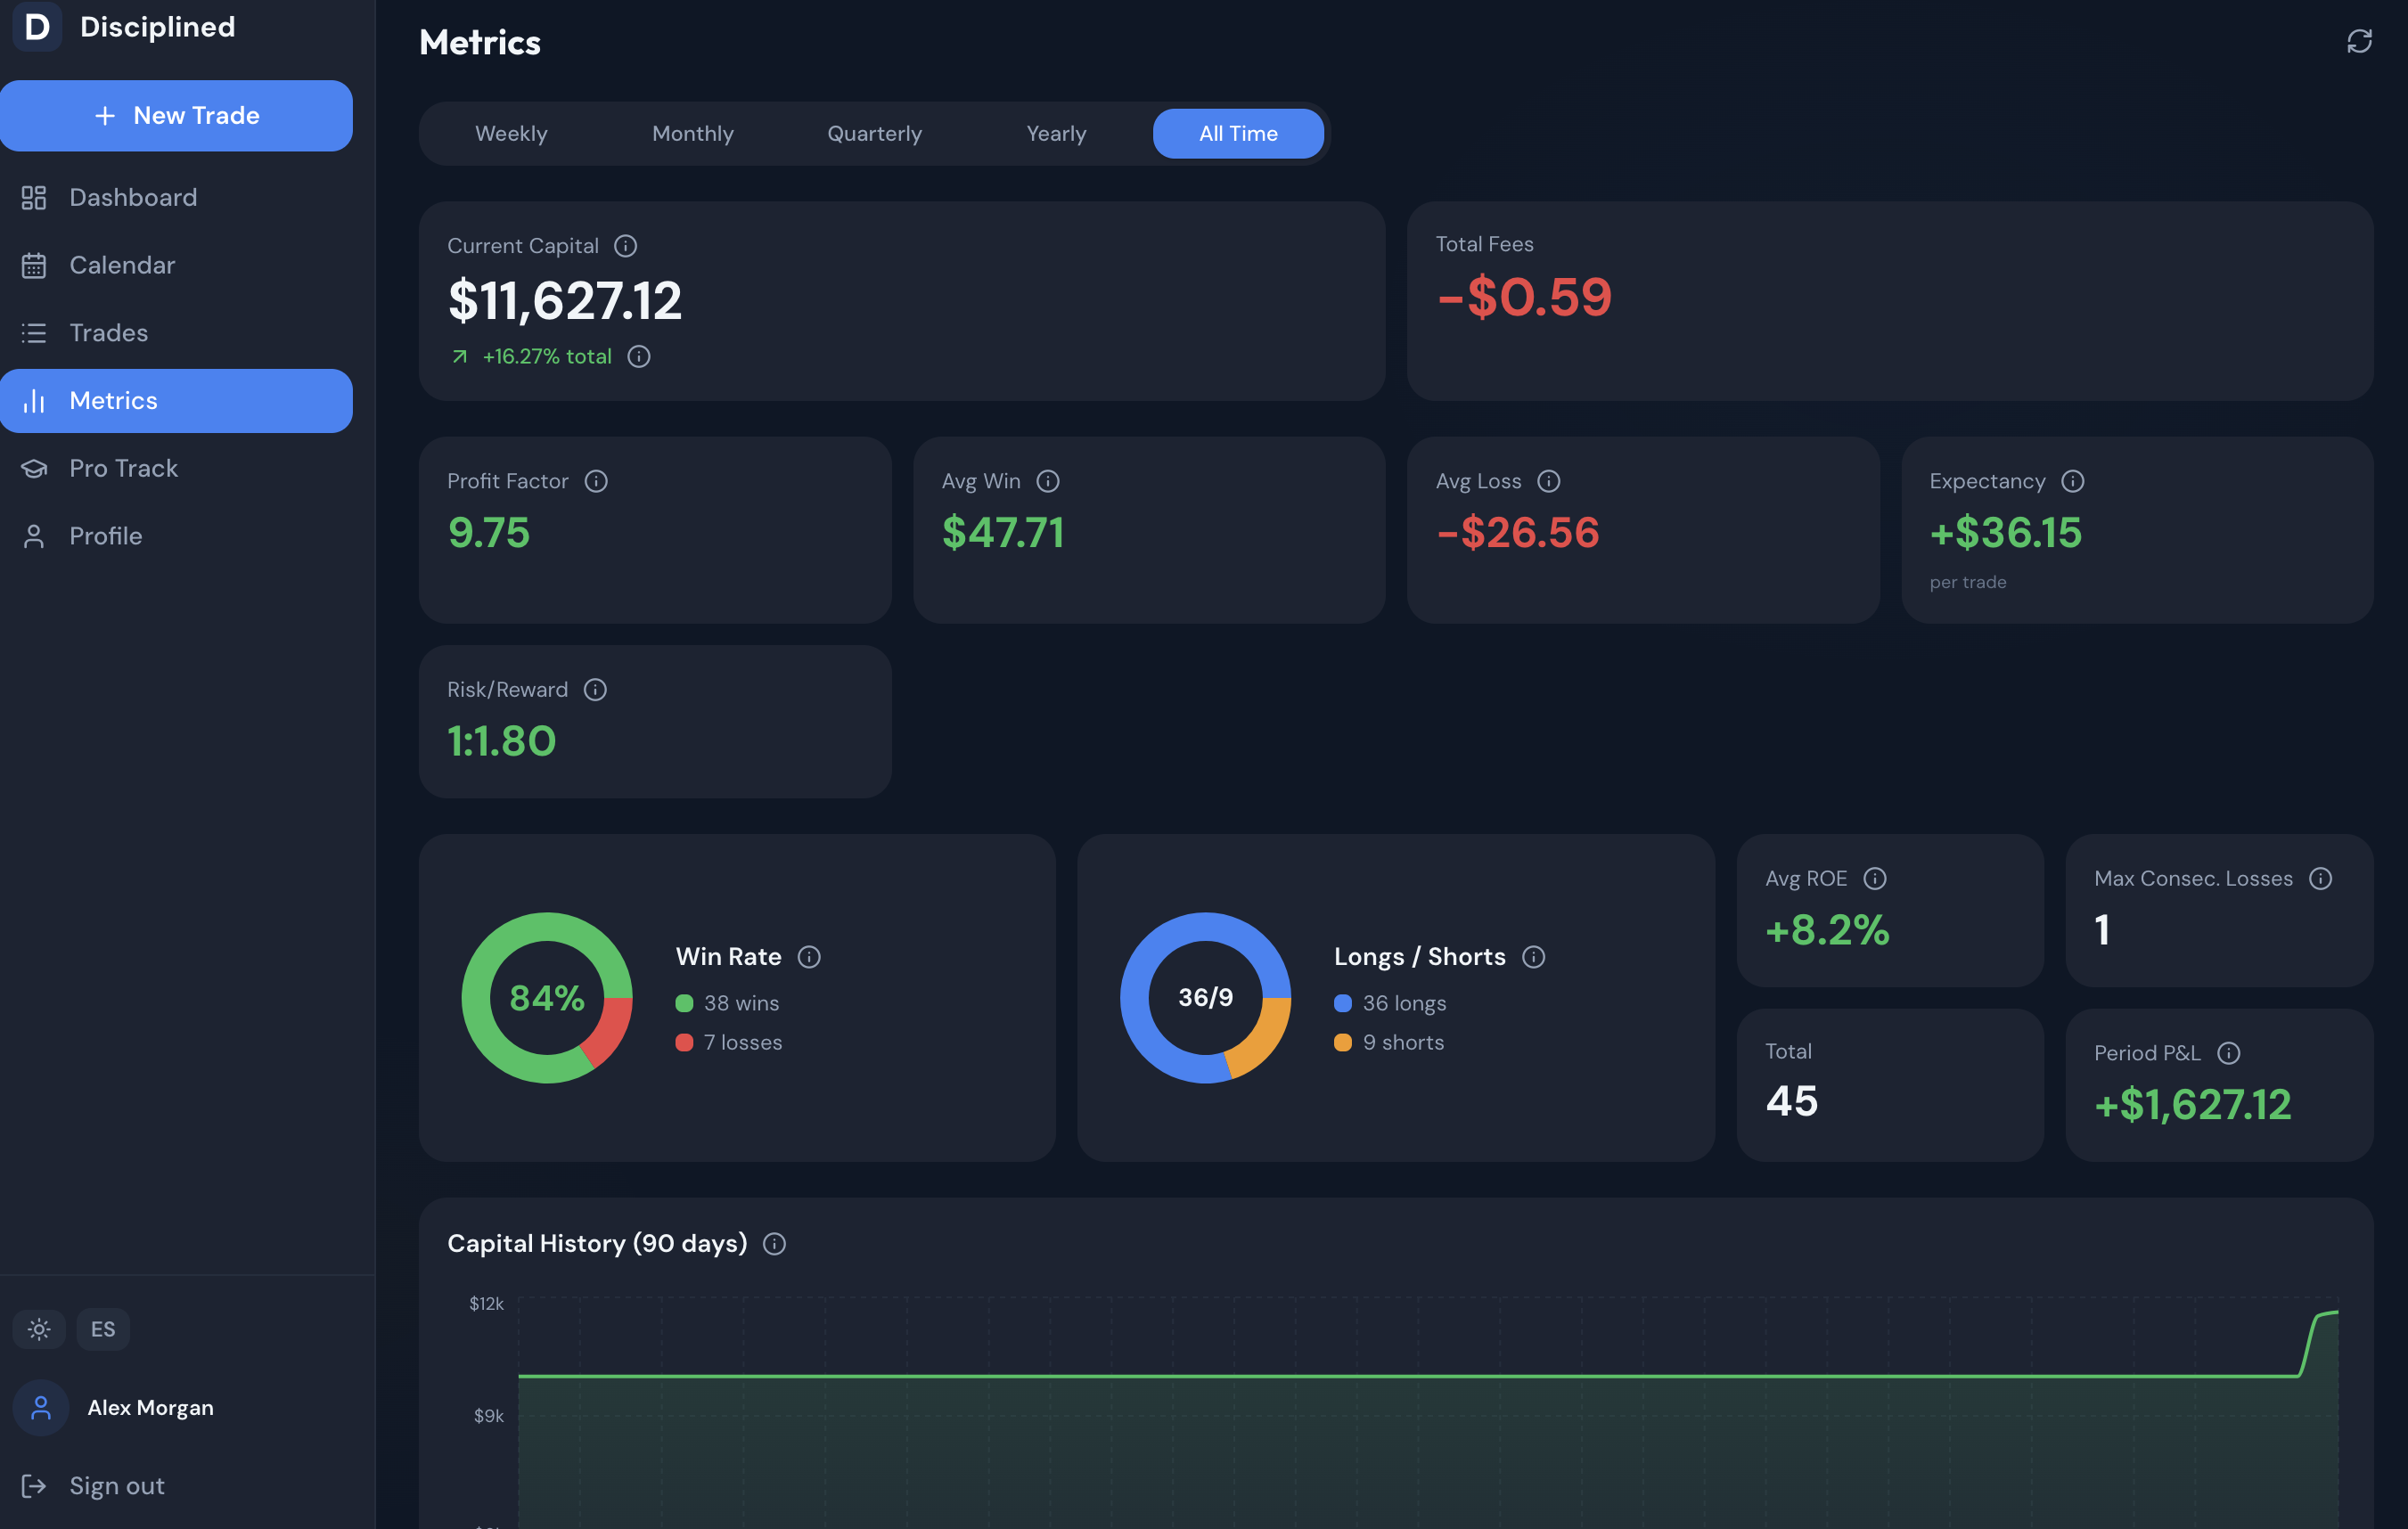Viewport: 2408px width, 1529px height.
Task: Select the Yearly metrics tab
Action: [1056, 133]
